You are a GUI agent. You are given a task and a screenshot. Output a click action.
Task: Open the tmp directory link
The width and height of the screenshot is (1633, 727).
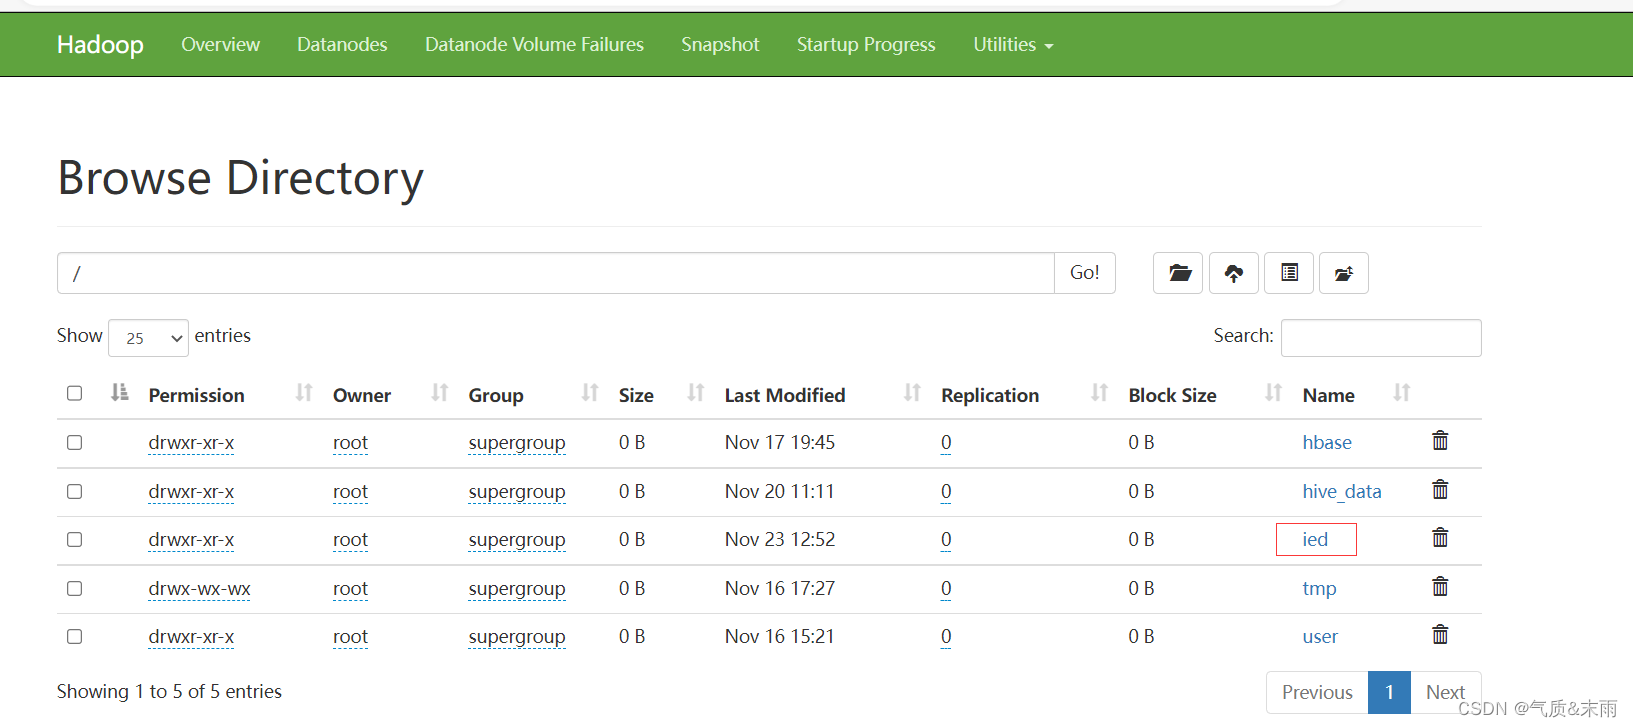(x=1319, y=588)
